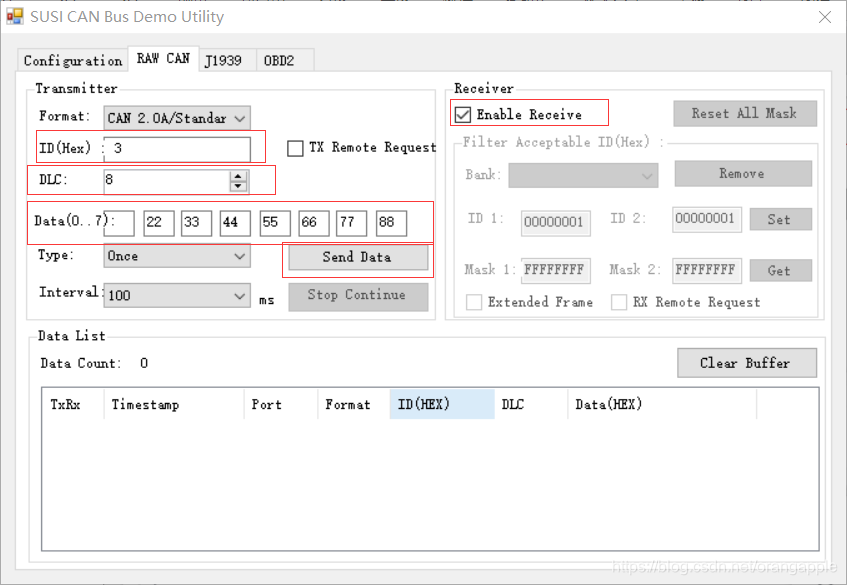Click the Remove button

(743, 174)
